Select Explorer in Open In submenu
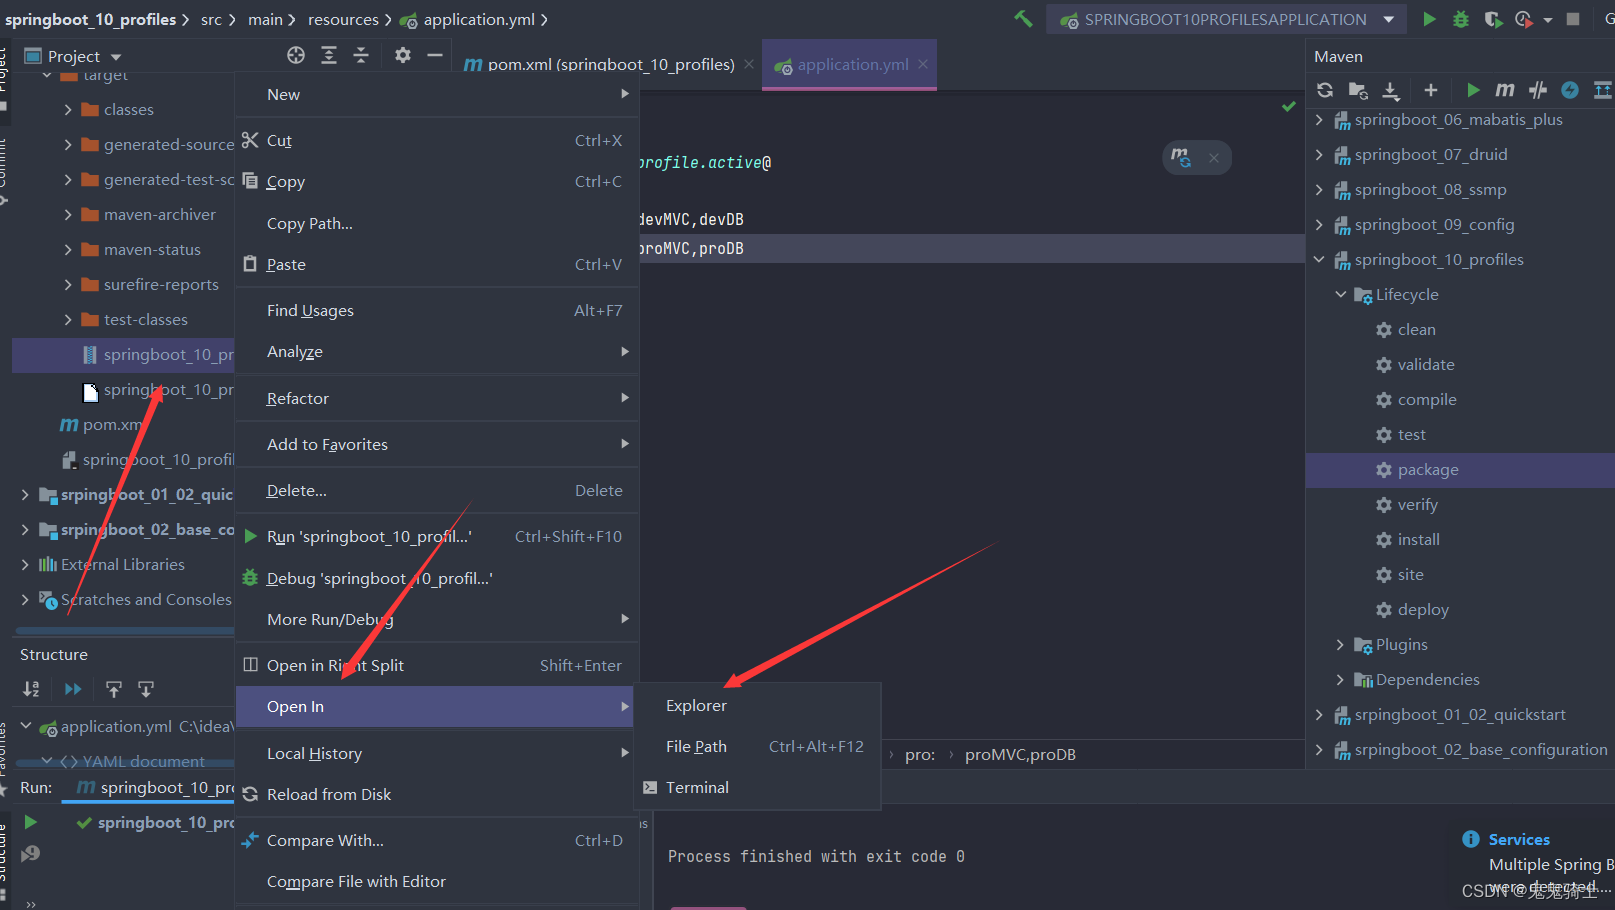1615x910 pixels. 759,705
